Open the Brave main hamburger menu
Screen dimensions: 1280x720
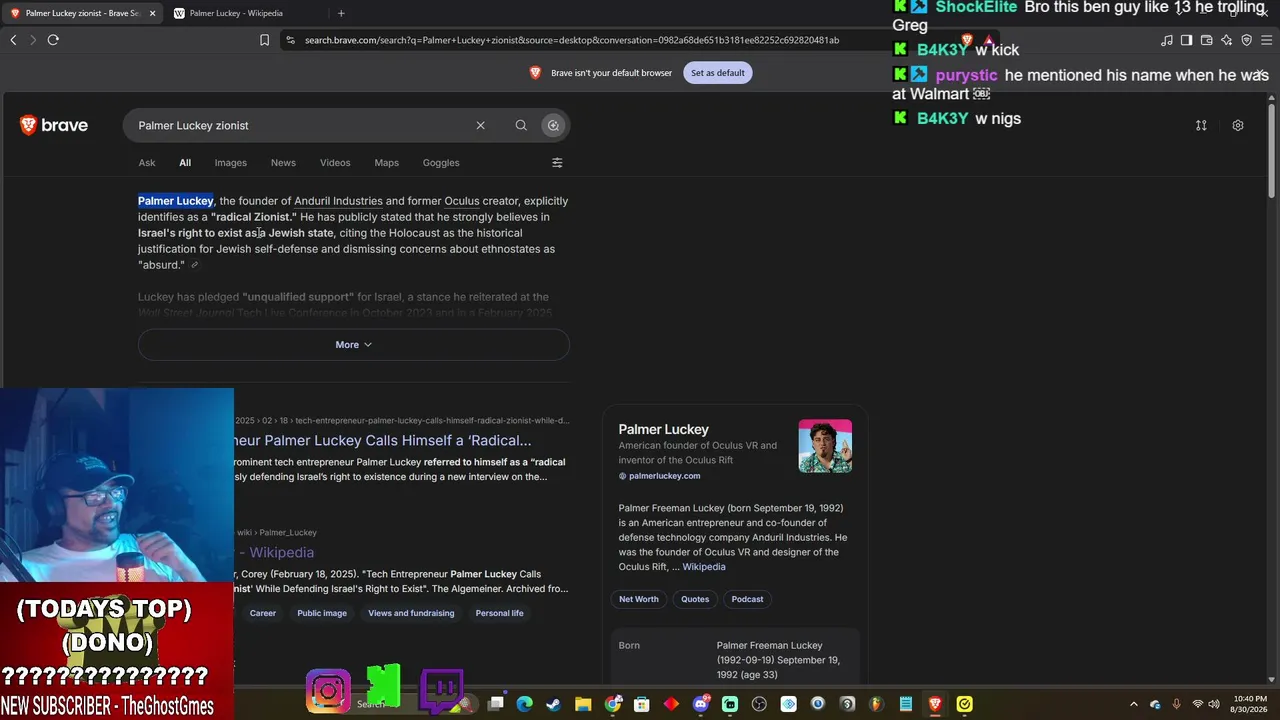(1267, 40)
